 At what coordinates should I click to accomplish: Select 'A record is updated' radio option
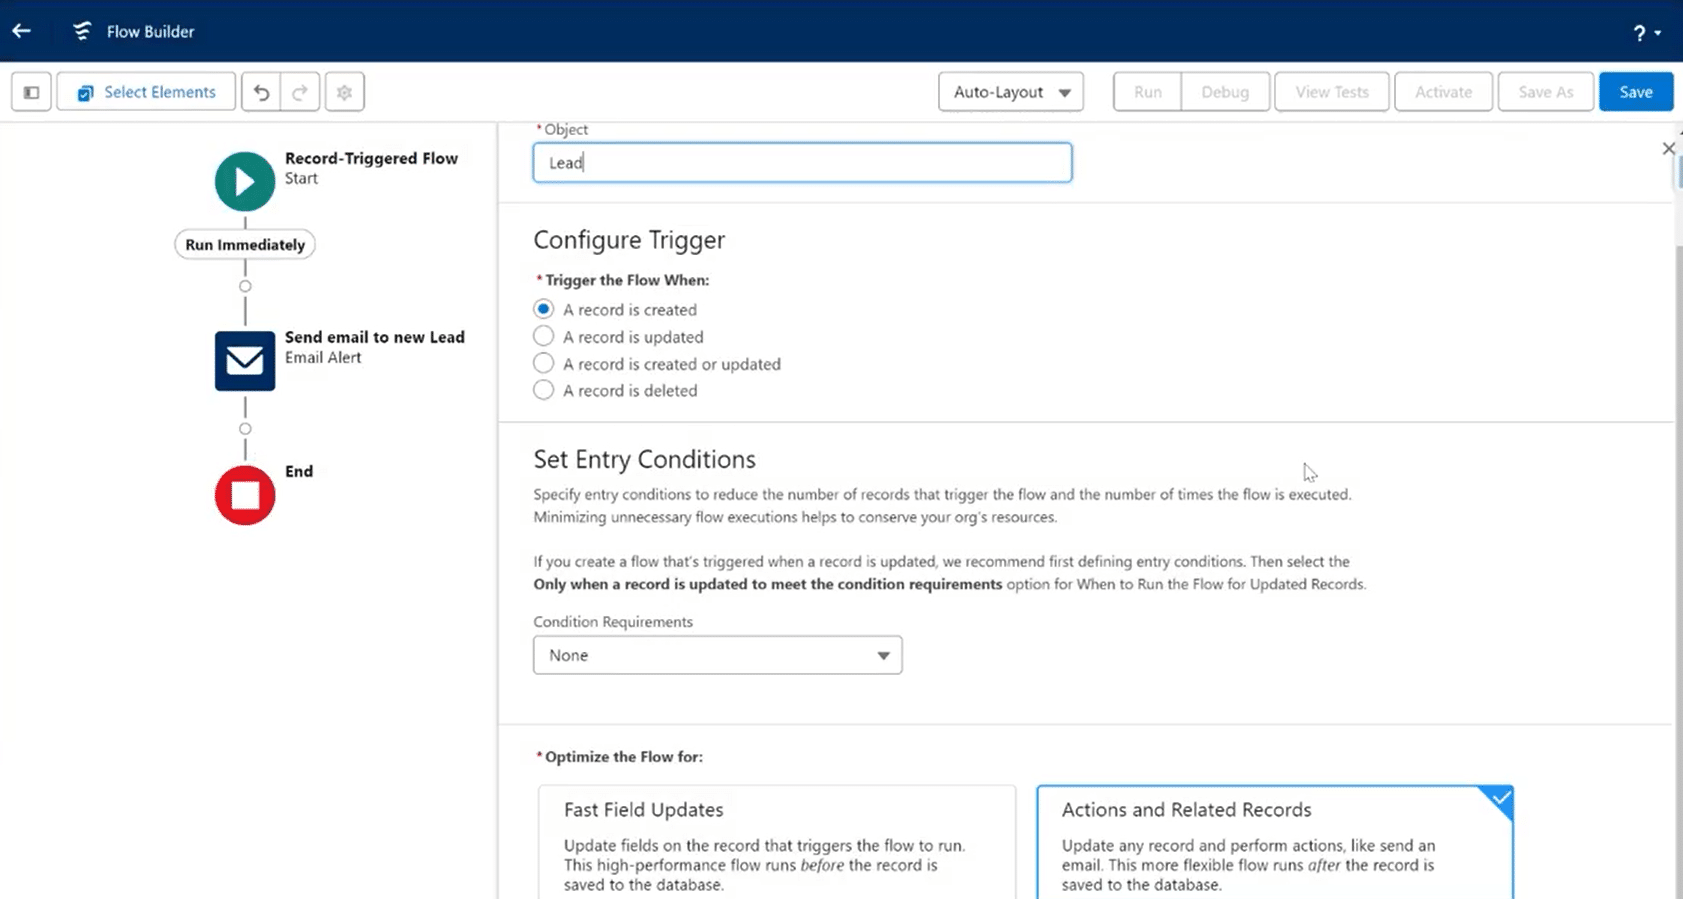coord(544,337)
